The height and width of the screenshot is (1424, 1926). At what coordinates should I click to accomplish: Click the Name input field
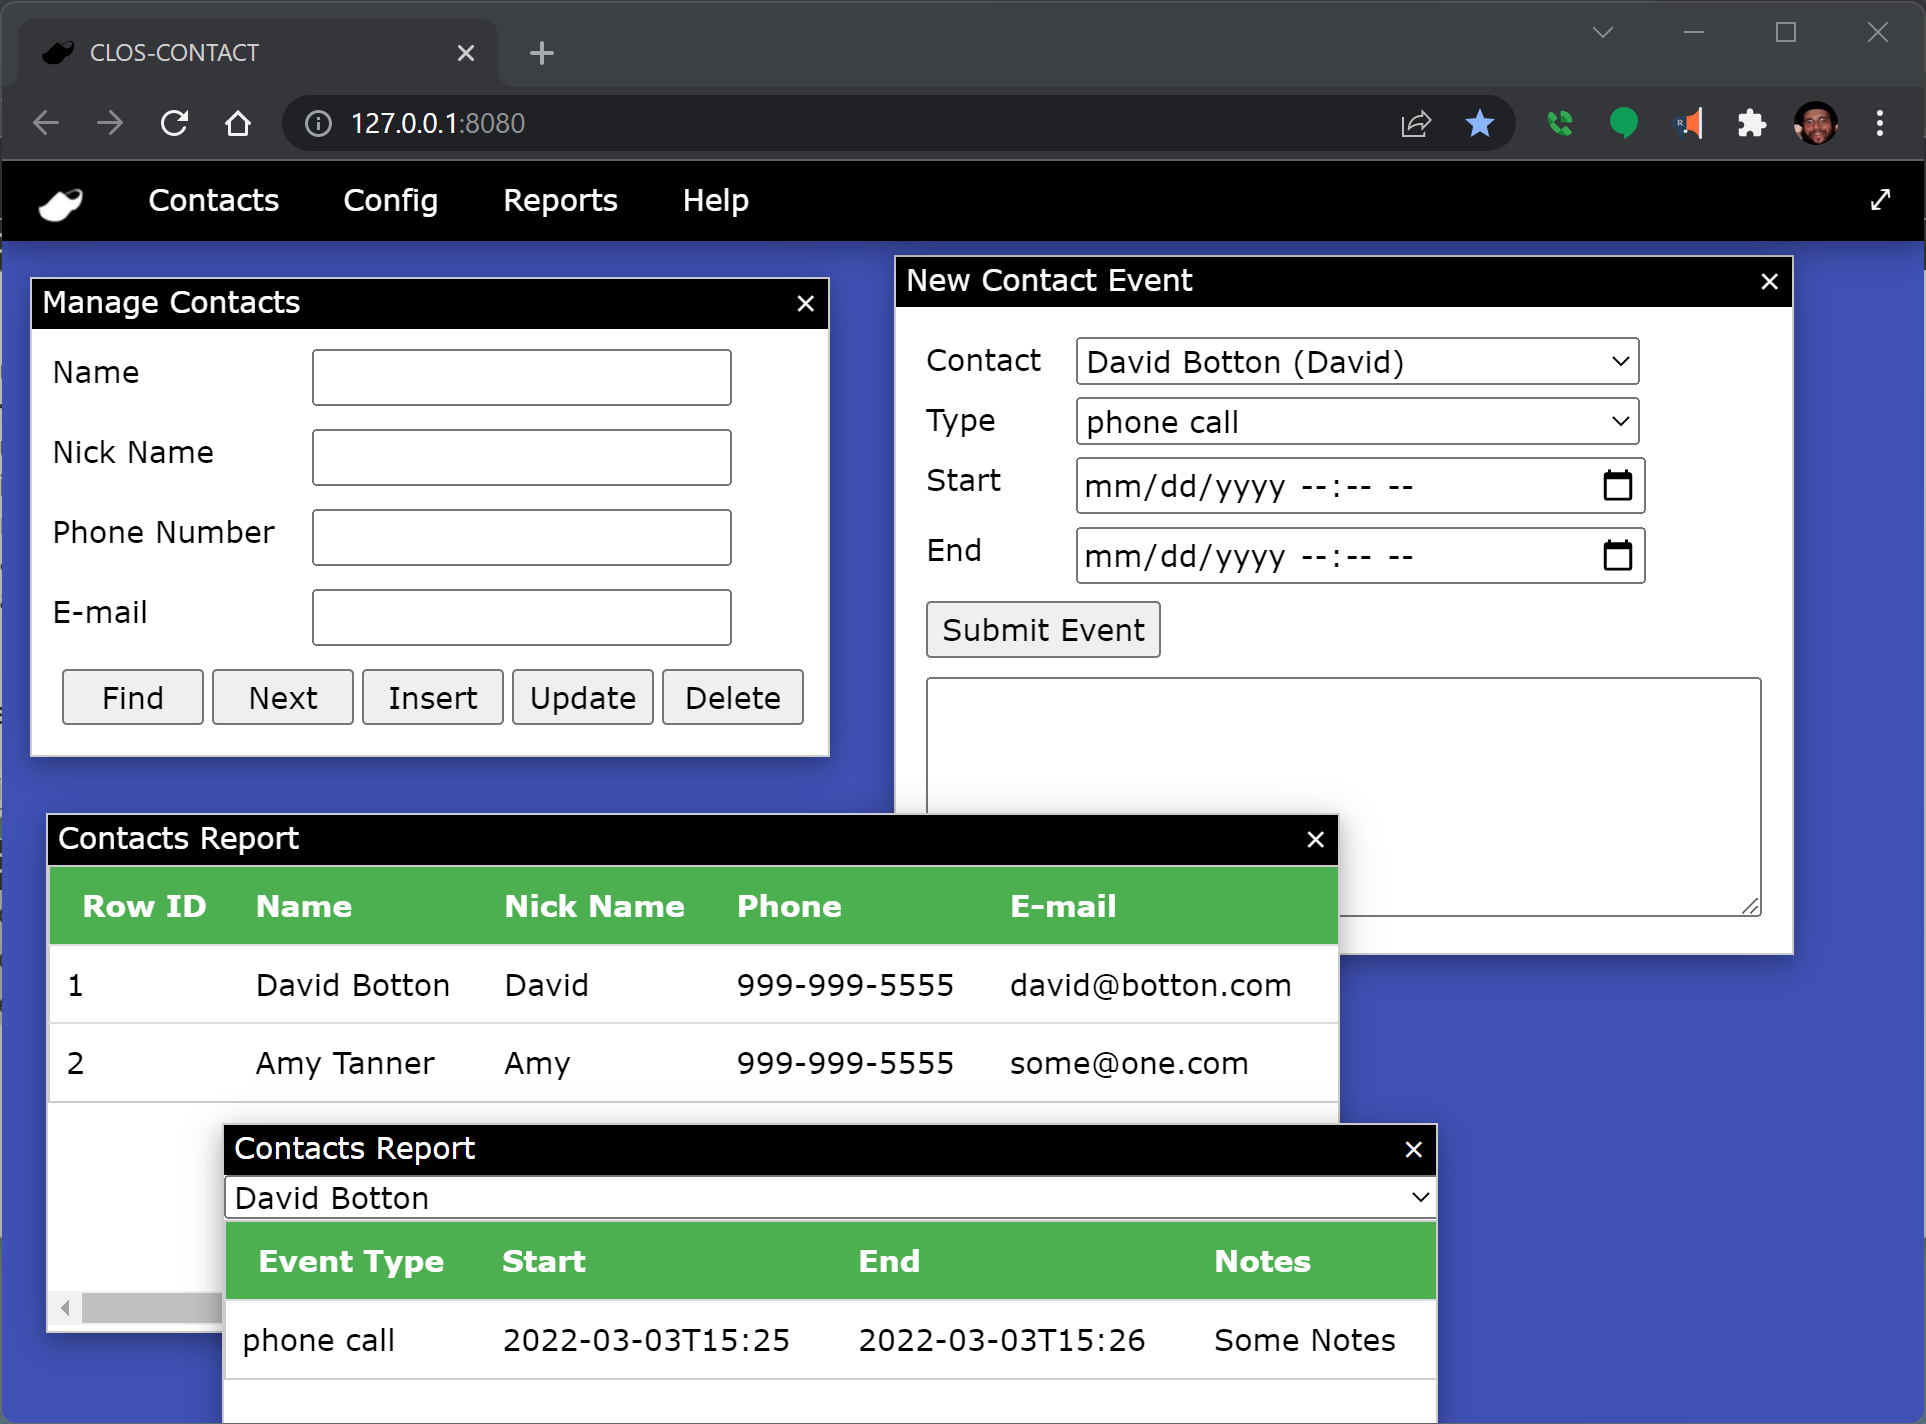[521, 377]
